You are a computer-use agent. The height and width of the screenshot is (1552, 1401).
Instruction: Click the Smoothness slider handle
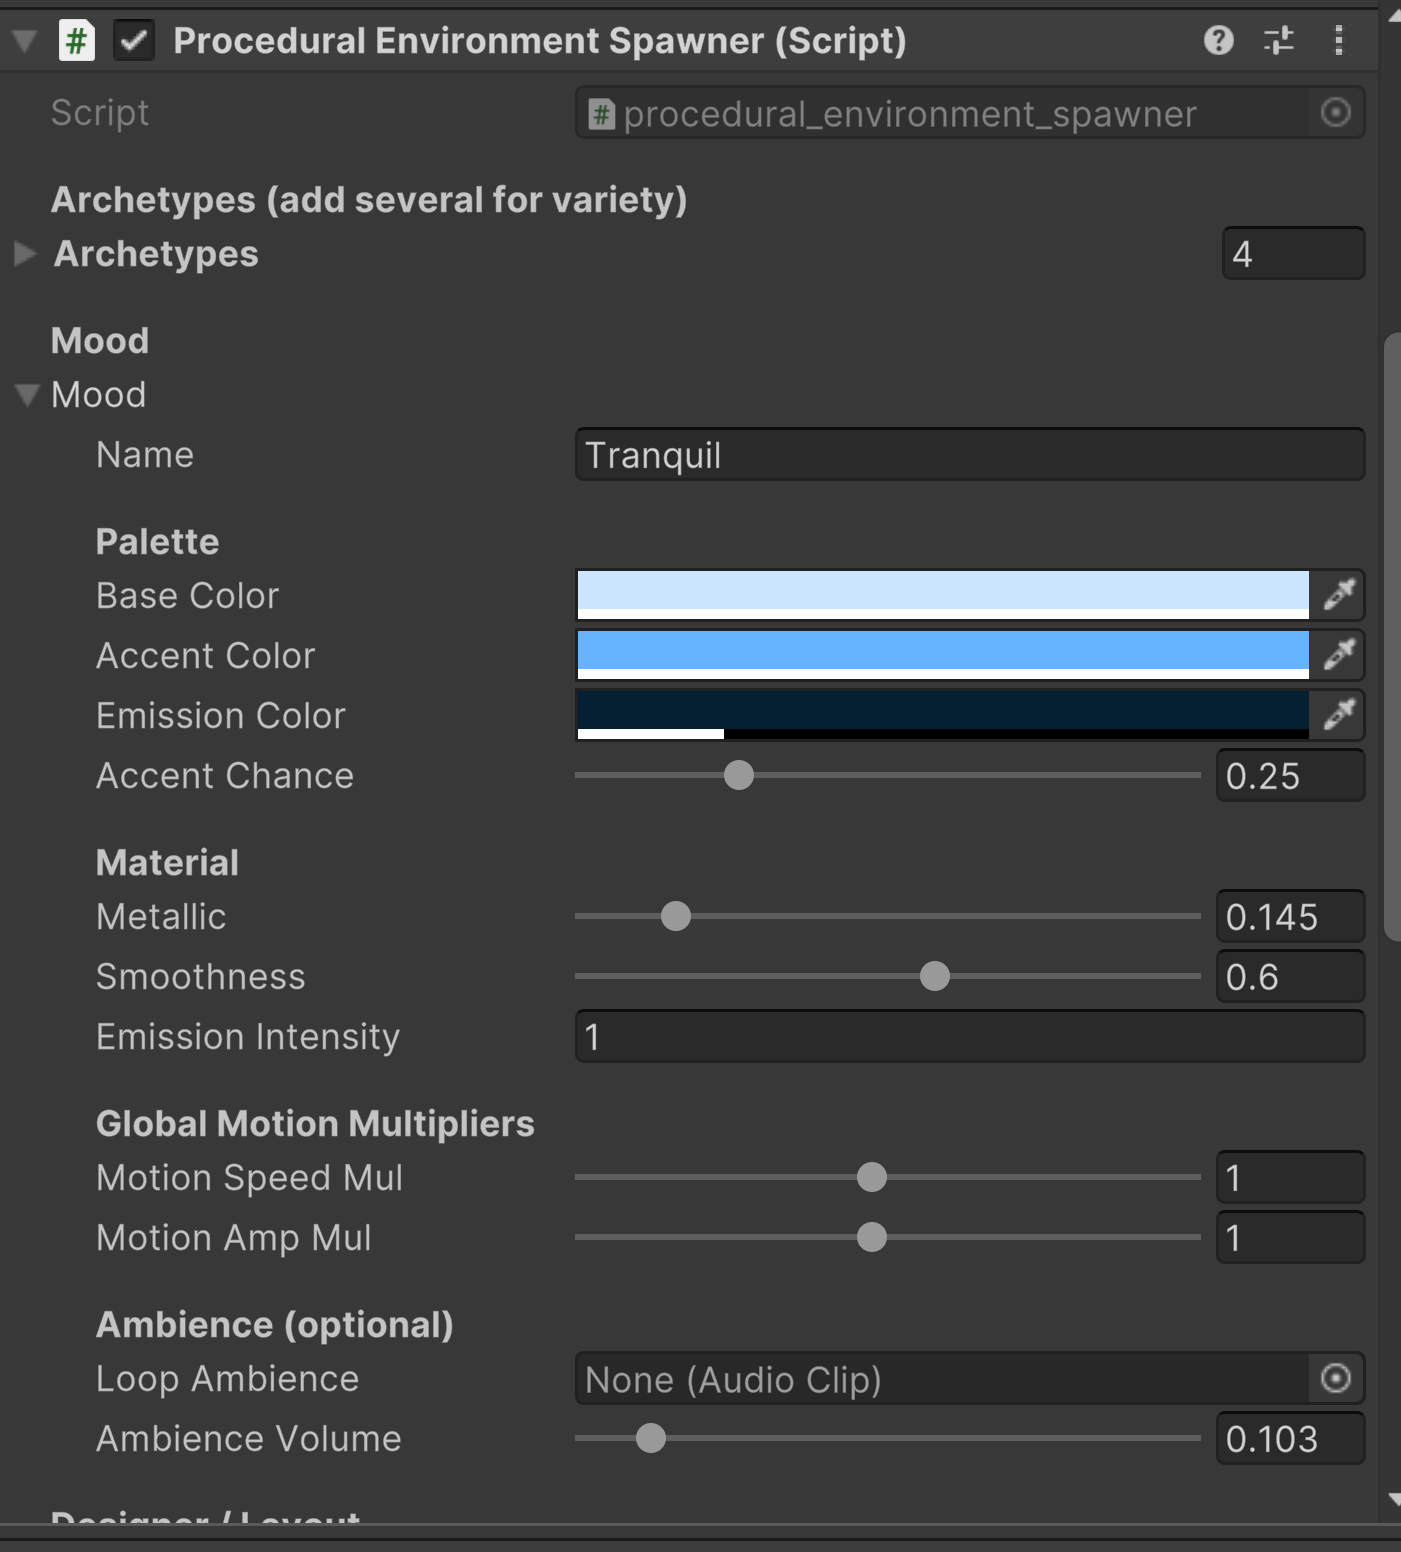935,976
